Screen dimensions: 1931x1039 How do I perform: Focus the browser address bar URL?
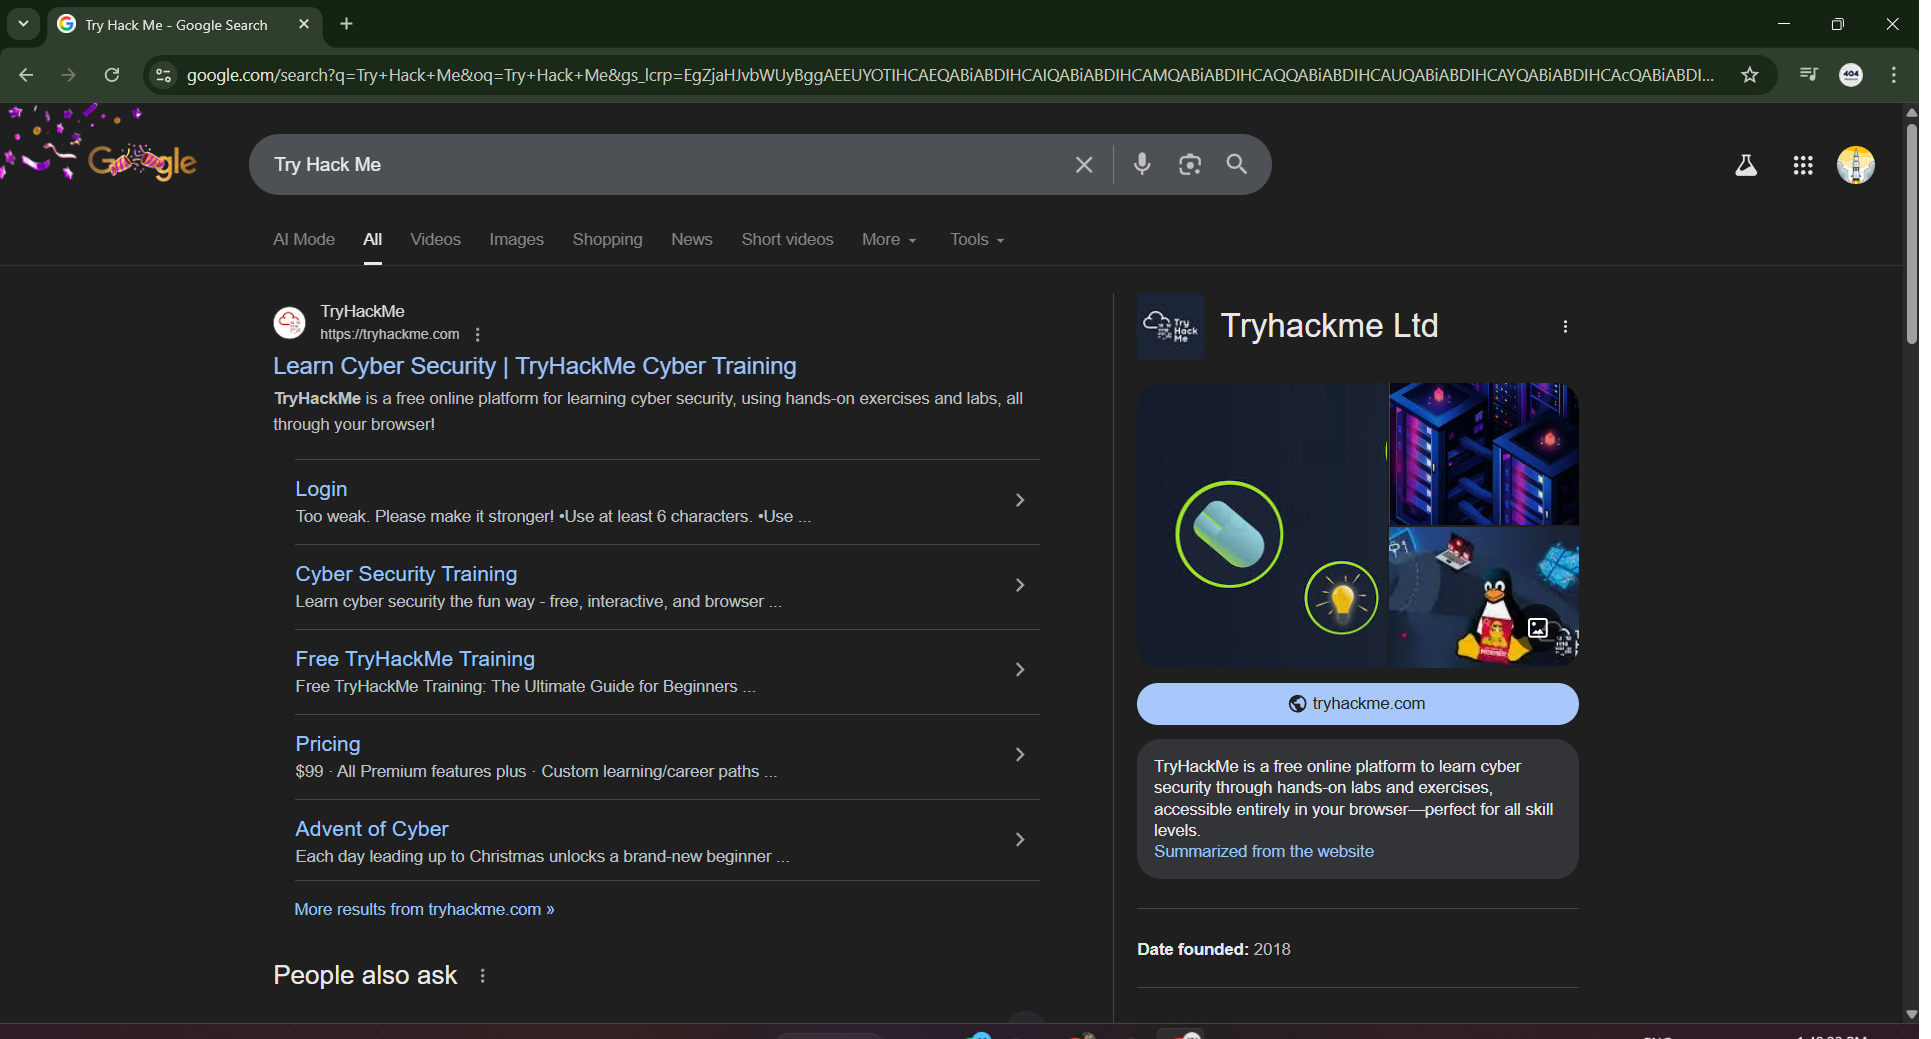coord(950,75)
